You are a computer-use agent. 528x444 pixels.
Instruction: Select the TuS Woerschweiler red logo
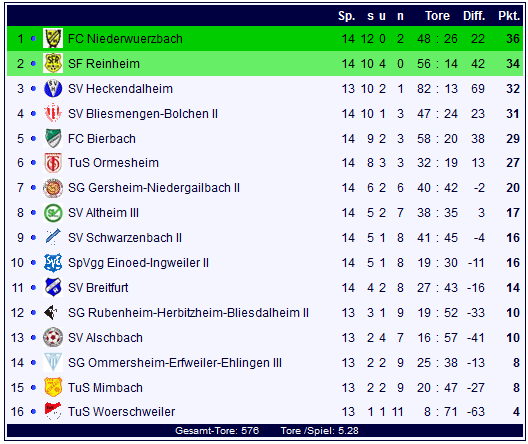point(53,411)
